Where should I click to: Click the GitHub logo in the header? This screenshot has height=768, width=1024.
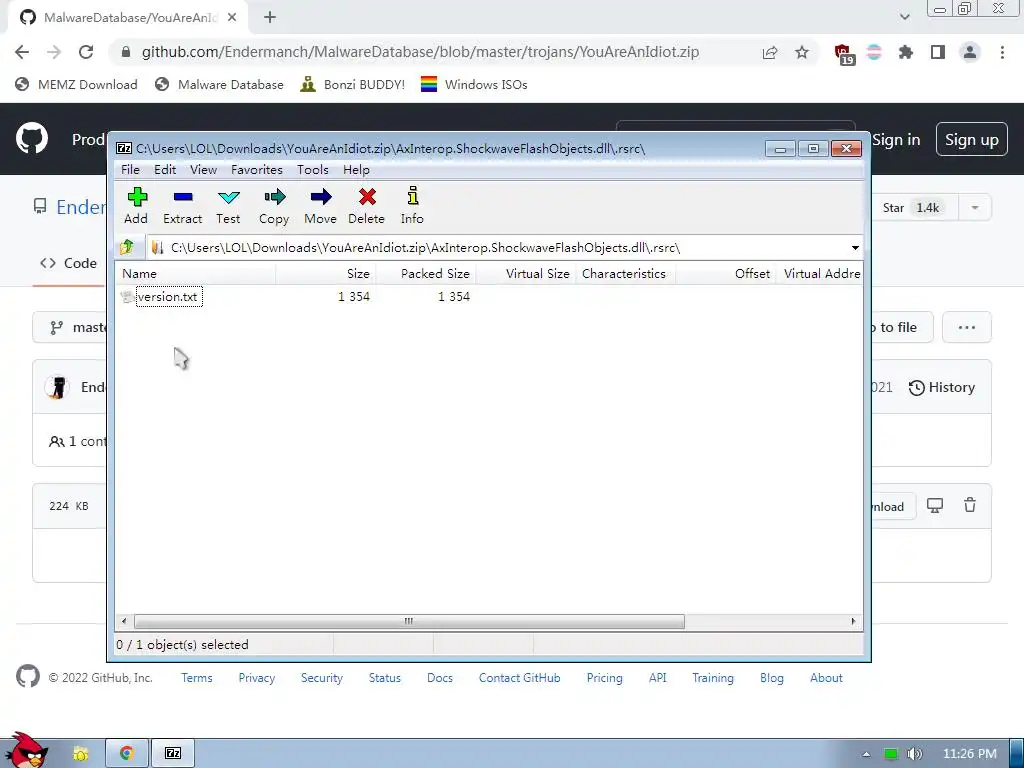[31, 138]
